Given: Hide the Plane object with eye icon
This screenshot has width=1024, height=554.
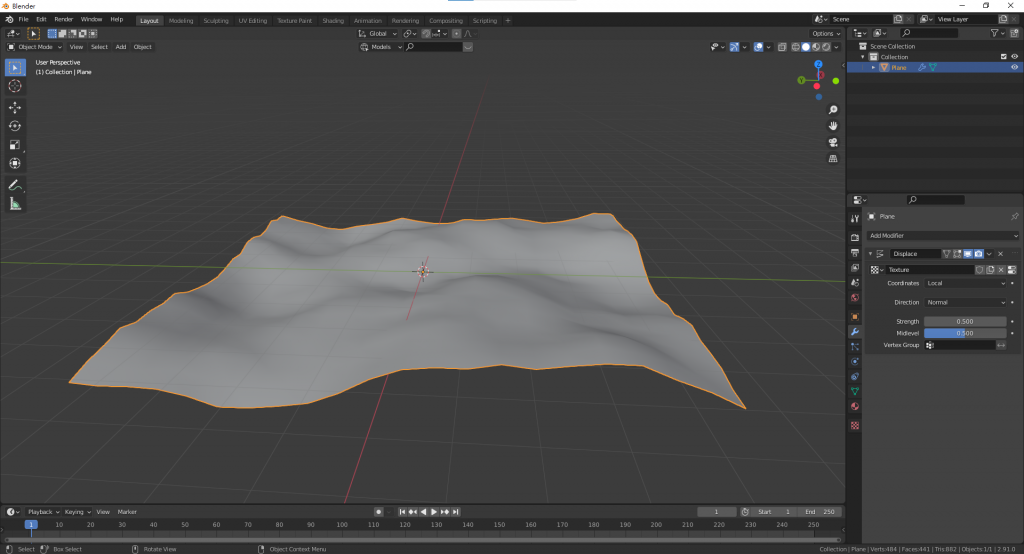Looking at the screenshot, I should pyautogui.click(x=1014, y=67).
